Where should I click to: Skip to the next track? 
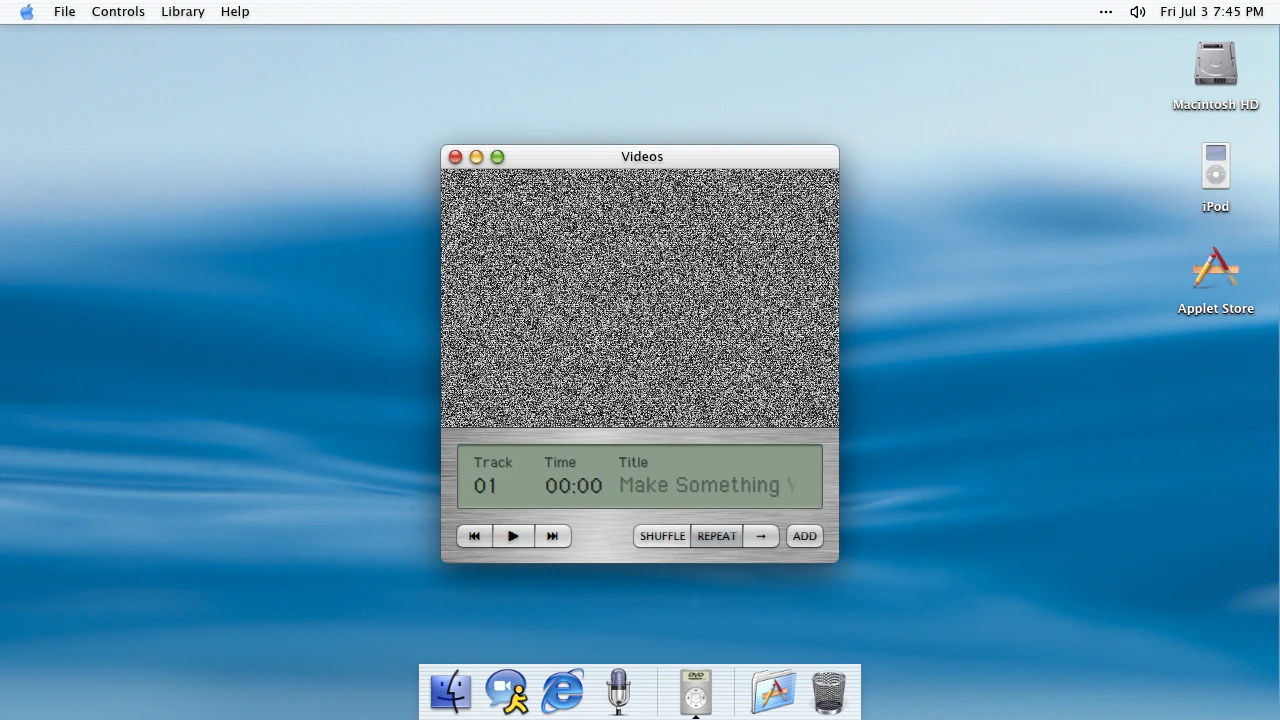(x=552, y=536)
